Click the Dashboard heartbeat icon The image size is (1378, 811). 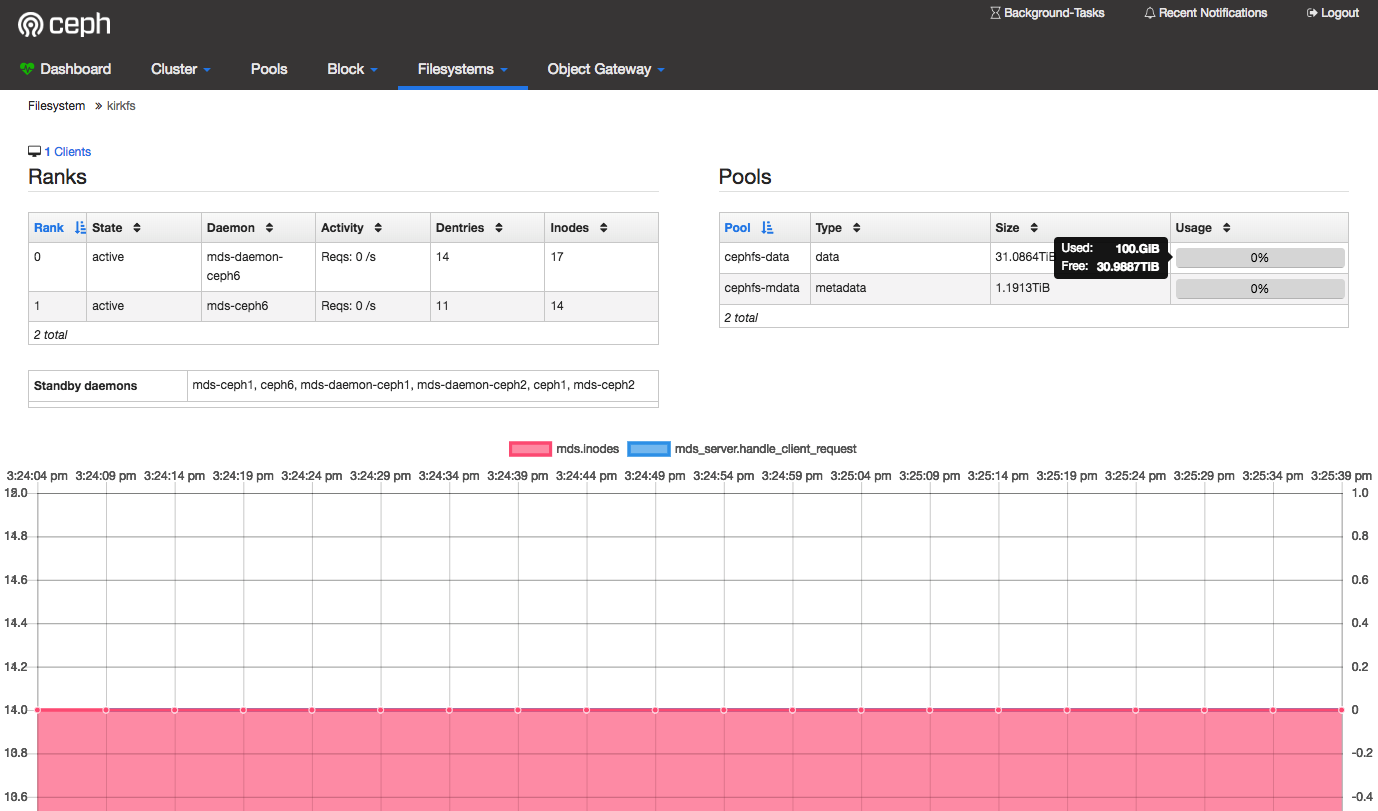(27, 69)
